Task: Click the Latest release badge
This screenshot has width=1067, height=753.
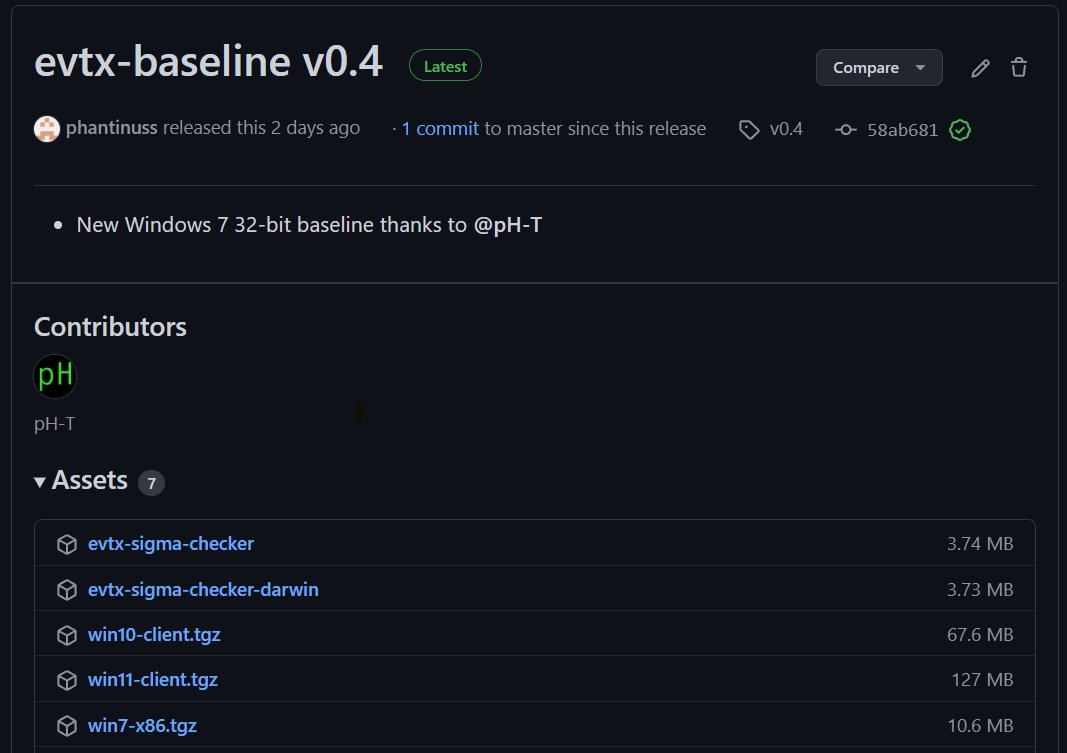Action: coord(445,66)
